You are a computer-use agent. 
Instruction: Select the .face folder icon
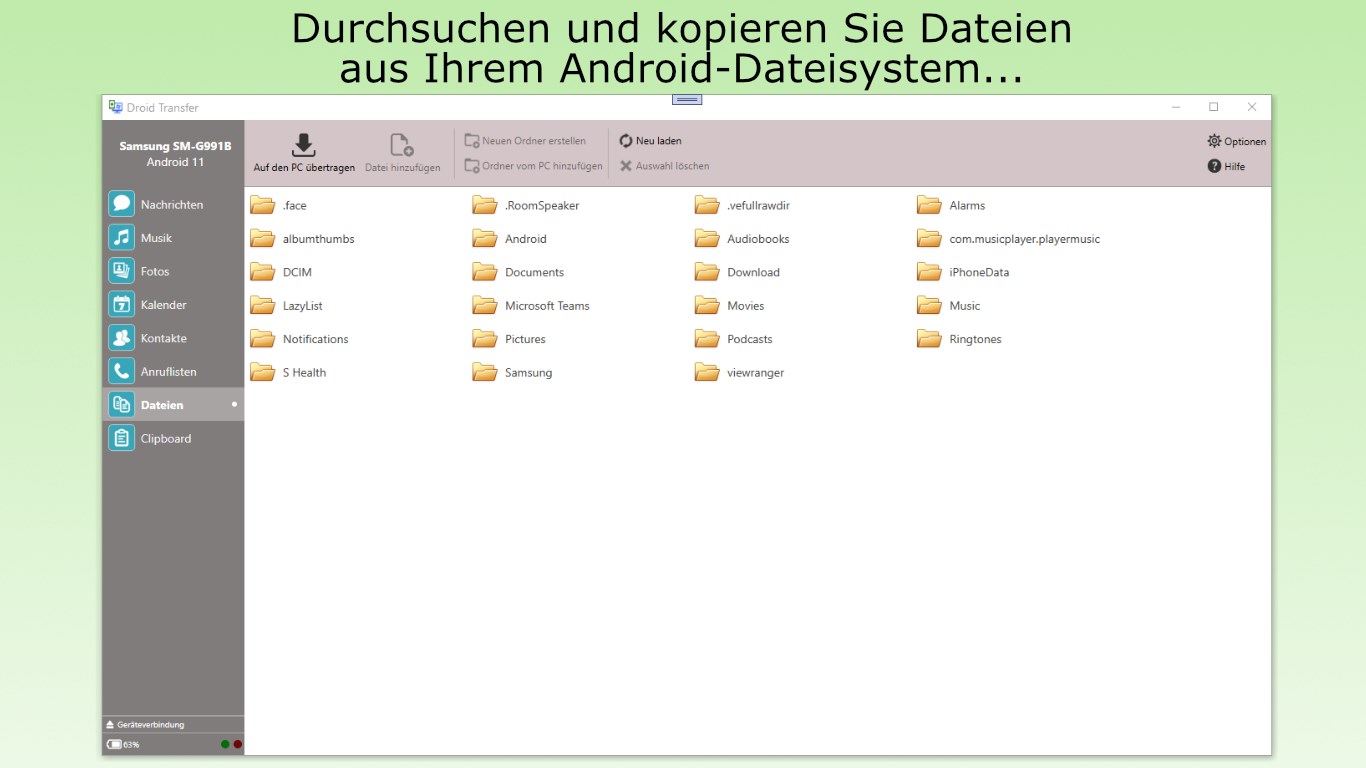click(263, 205)
